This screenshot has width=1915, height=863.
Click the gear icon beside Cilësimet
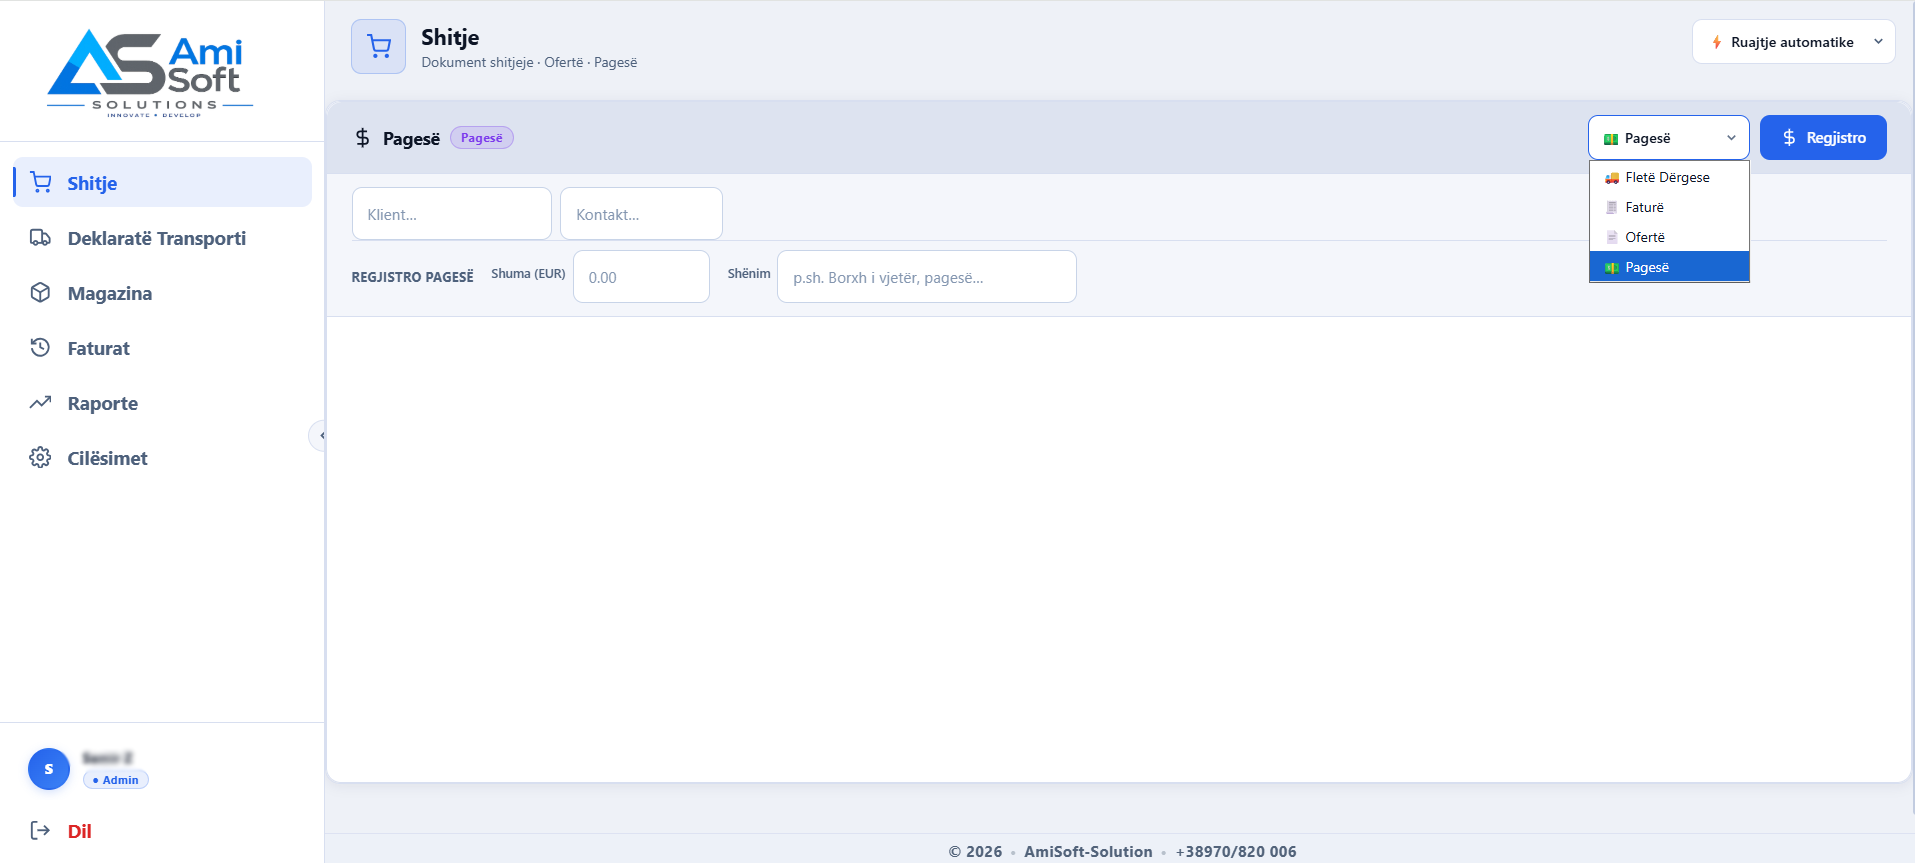pyautogui.click(x=40, y=457)
